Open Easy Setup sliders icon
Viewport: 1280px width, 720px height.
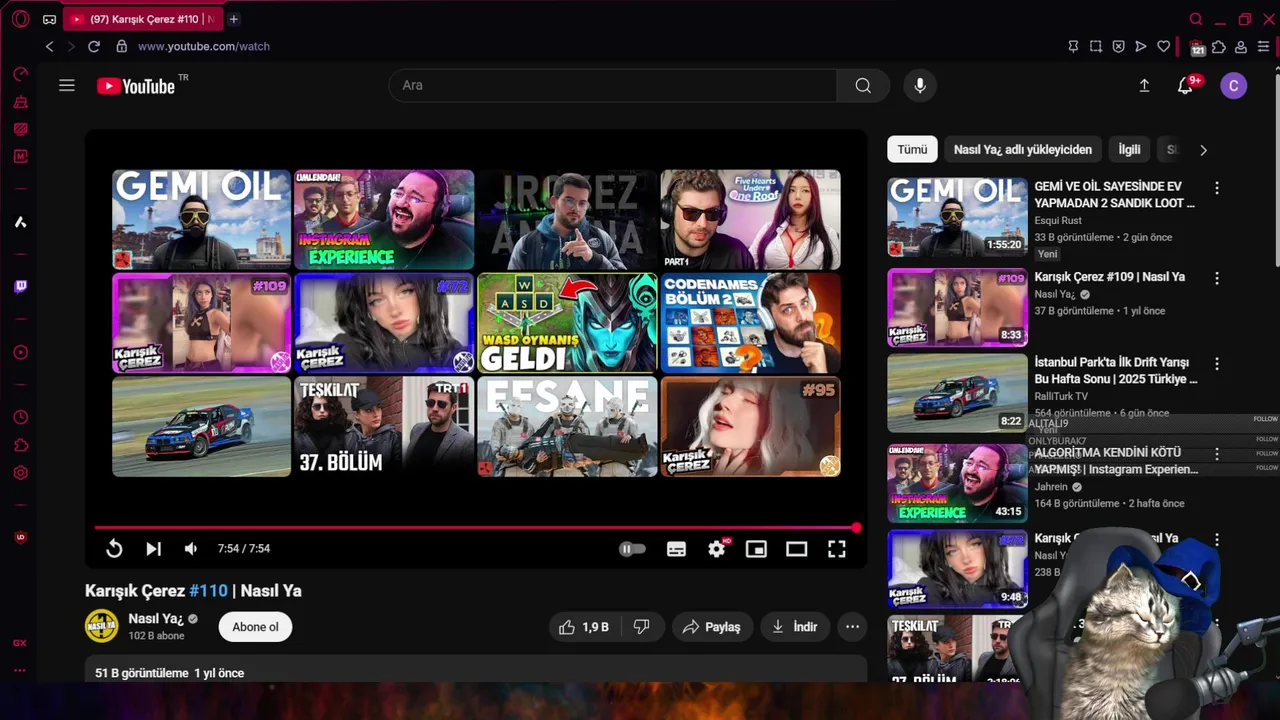(1264, 46)
